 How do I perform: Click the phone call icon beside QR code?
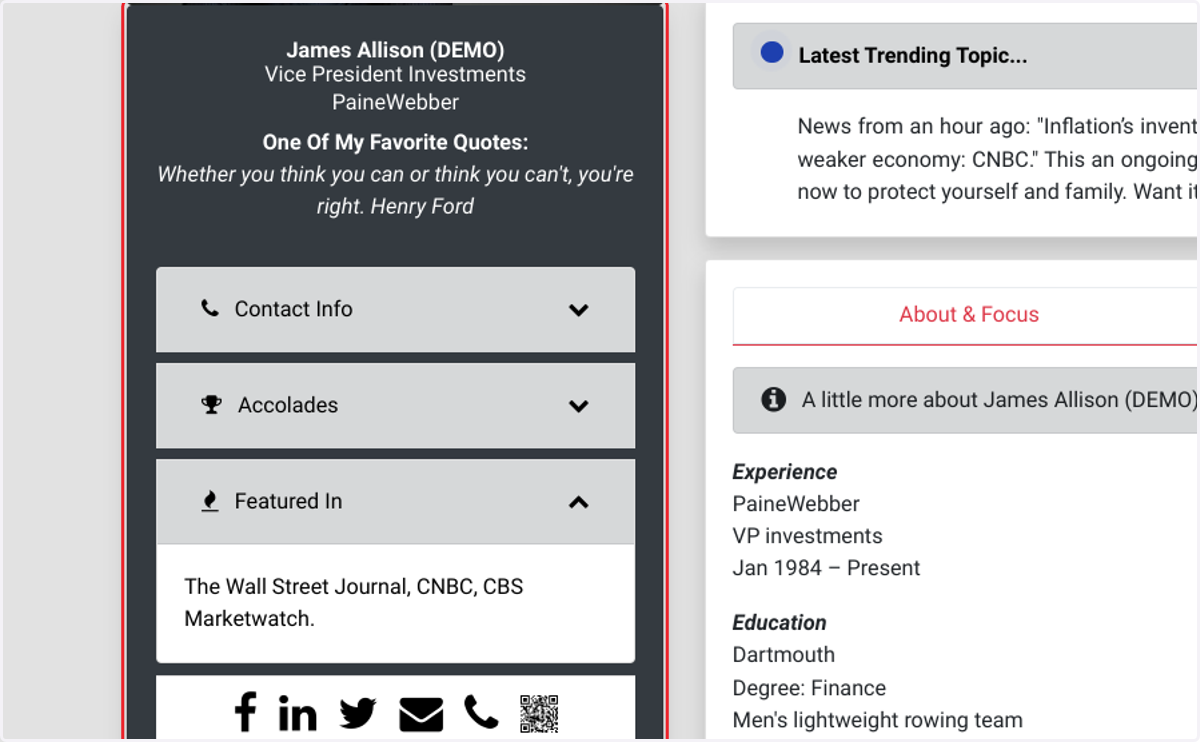click(481, 712)
